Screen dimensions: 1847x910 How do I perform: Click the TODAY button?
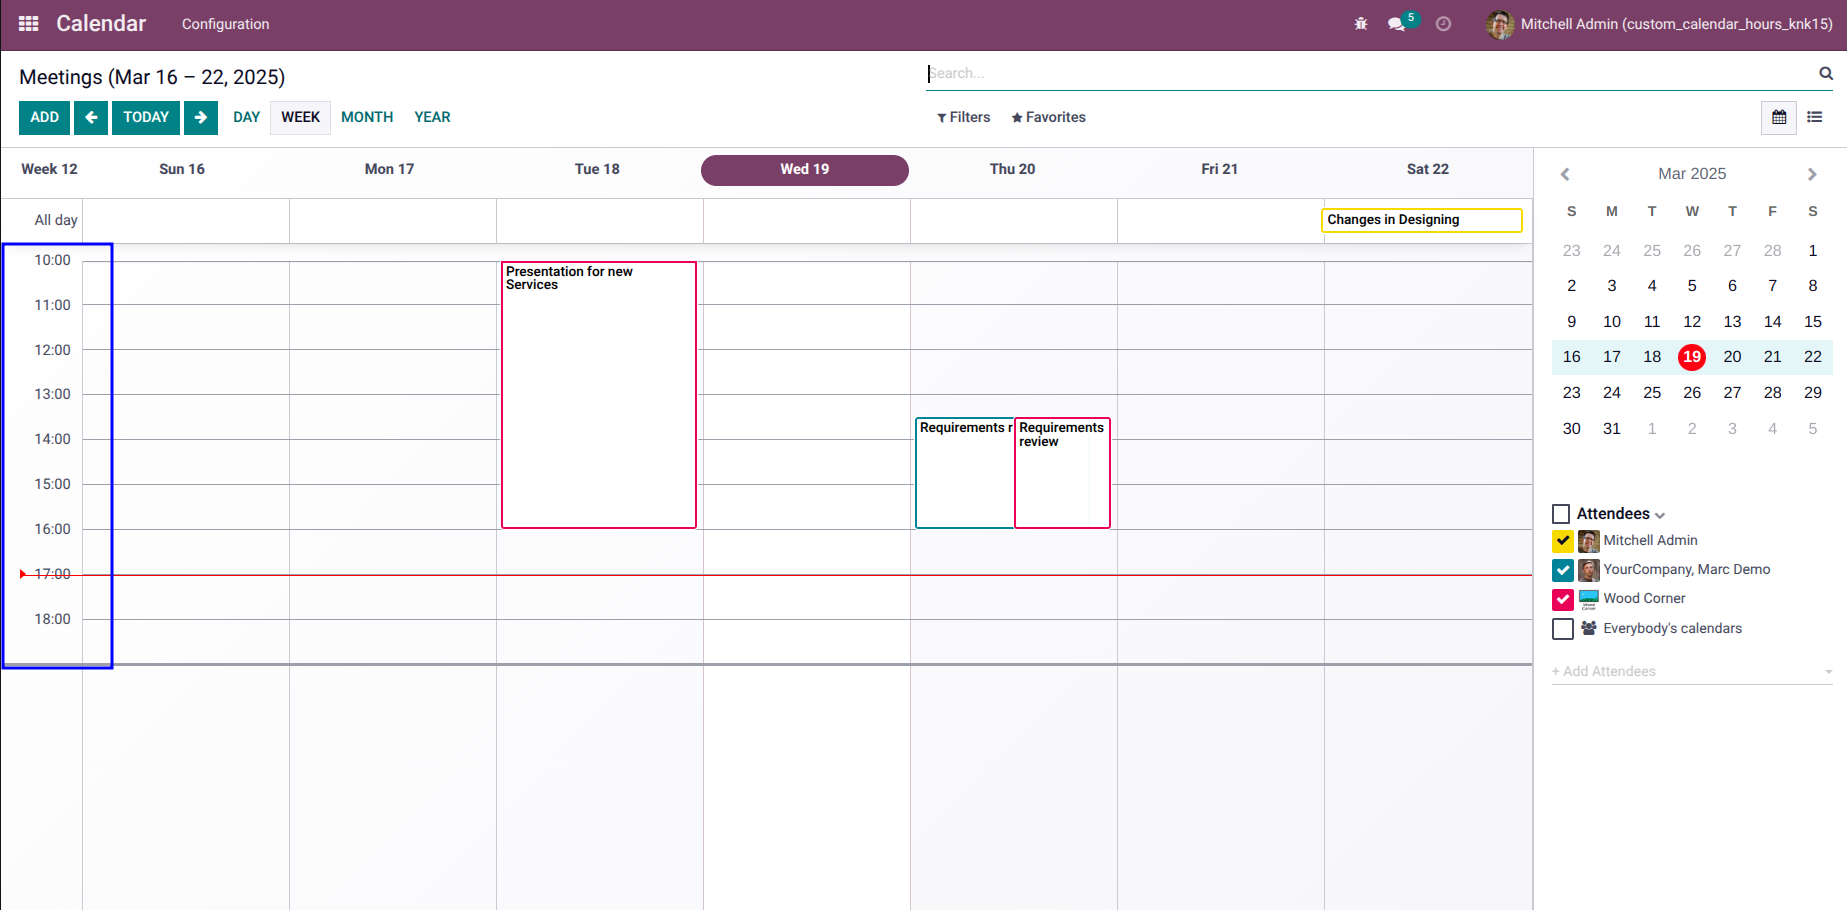point(146,117)
